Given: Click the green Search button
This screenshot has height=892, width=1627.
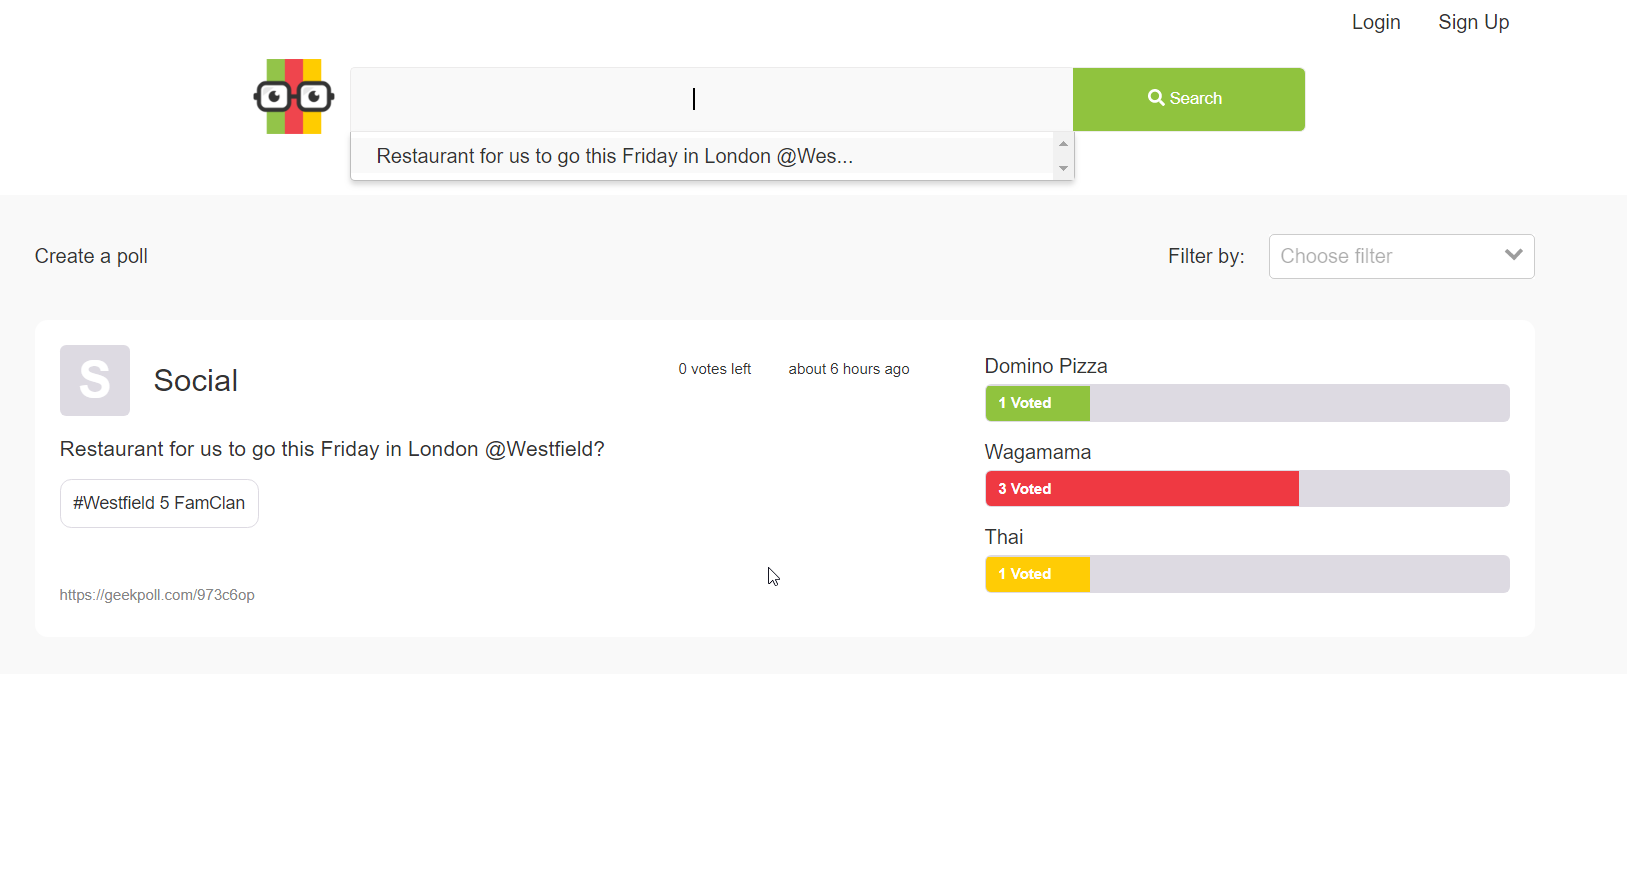Looking at the screenshot, I should (x=1189, y=99).
